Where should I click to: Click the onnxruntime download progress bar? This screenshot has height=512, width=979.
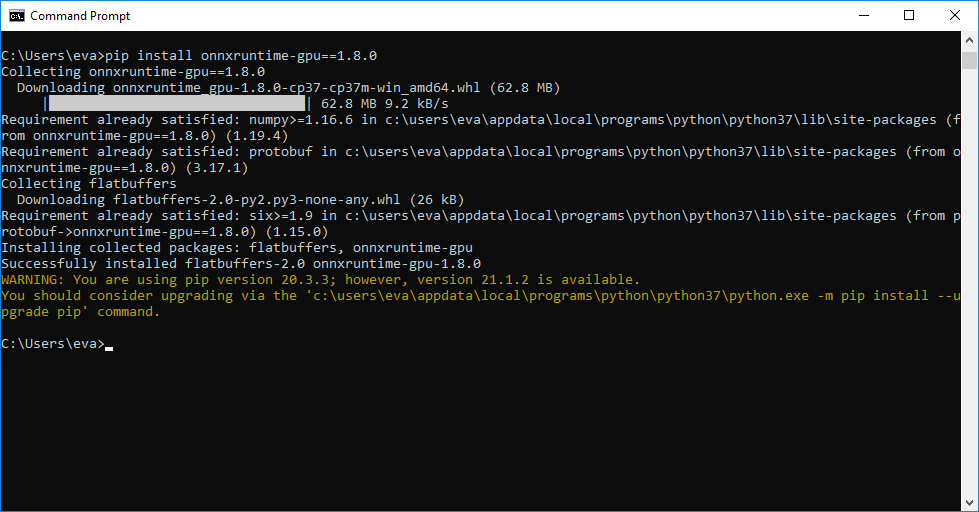[177, 104]
